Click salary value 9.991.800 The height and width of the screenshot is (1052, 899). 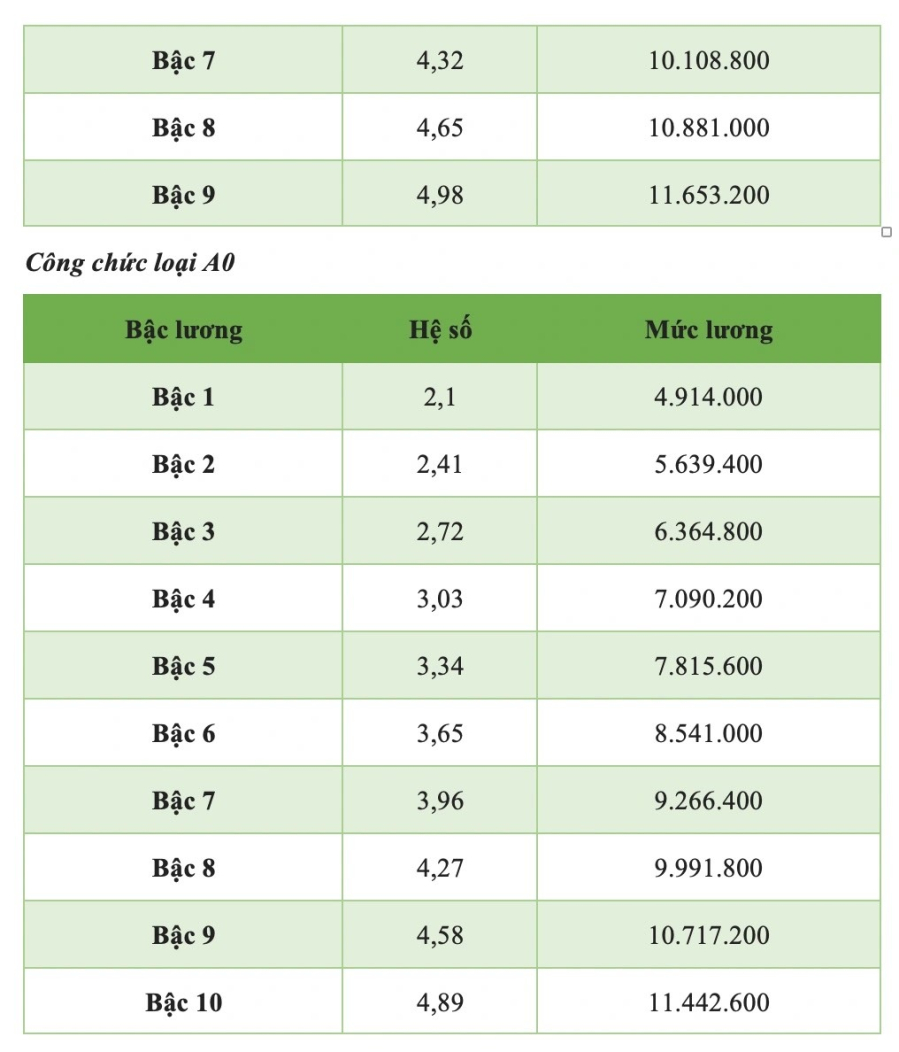[708, 867]
